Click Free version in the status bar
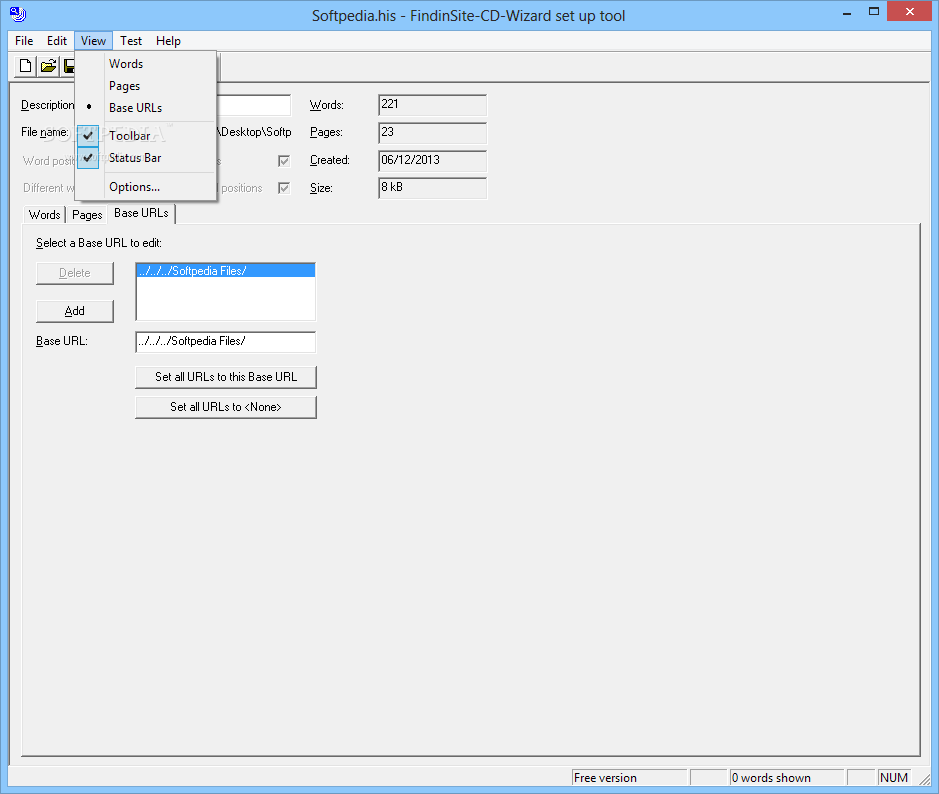The height and width of the screenshot is (794, 939). click(x=629, y=777)
